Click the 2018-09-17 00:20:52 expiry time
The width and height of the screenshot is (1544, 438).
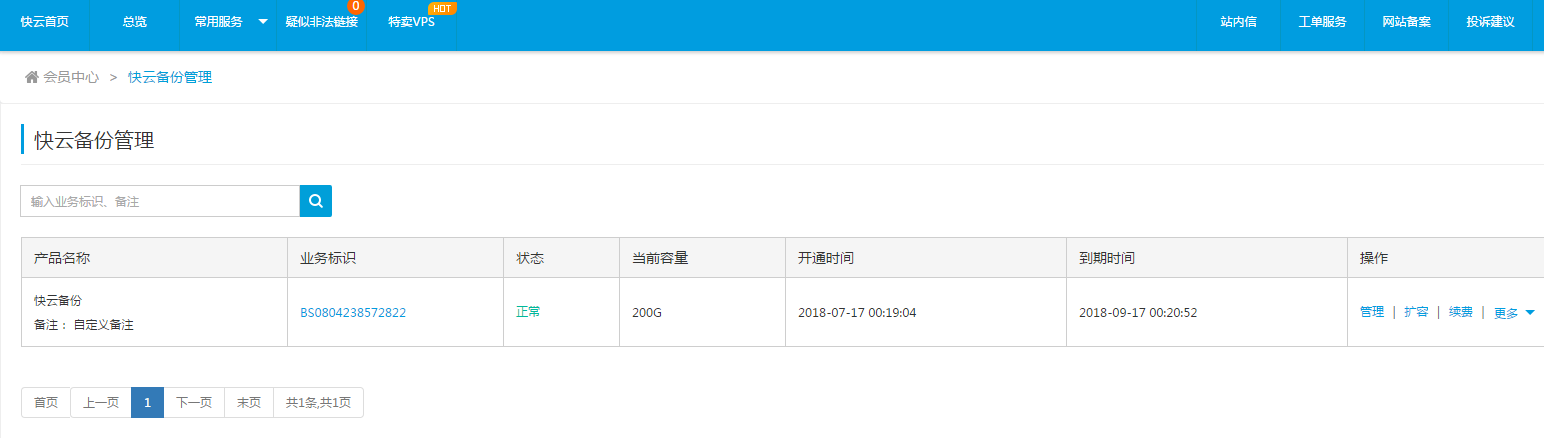point(1138,313)
